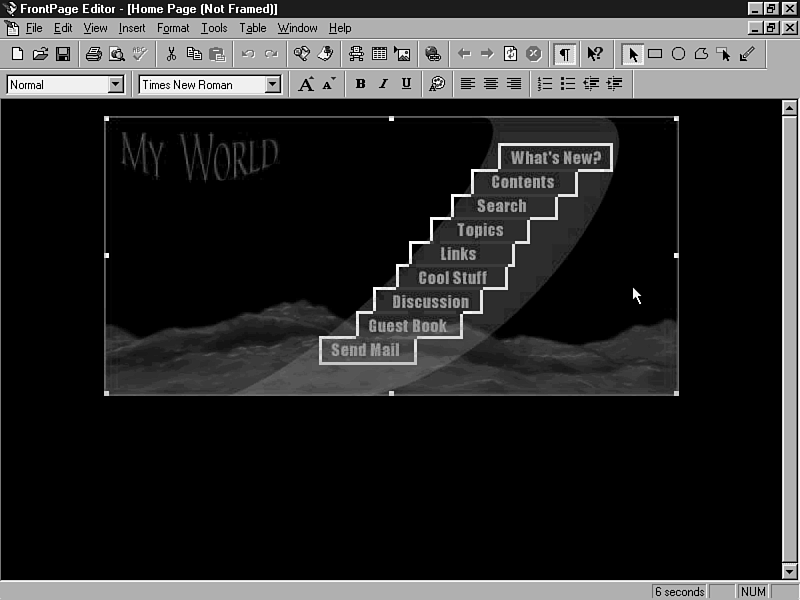Open the Format menu
Viewport: 800px width, 600px height.
[x=173, y=28]
